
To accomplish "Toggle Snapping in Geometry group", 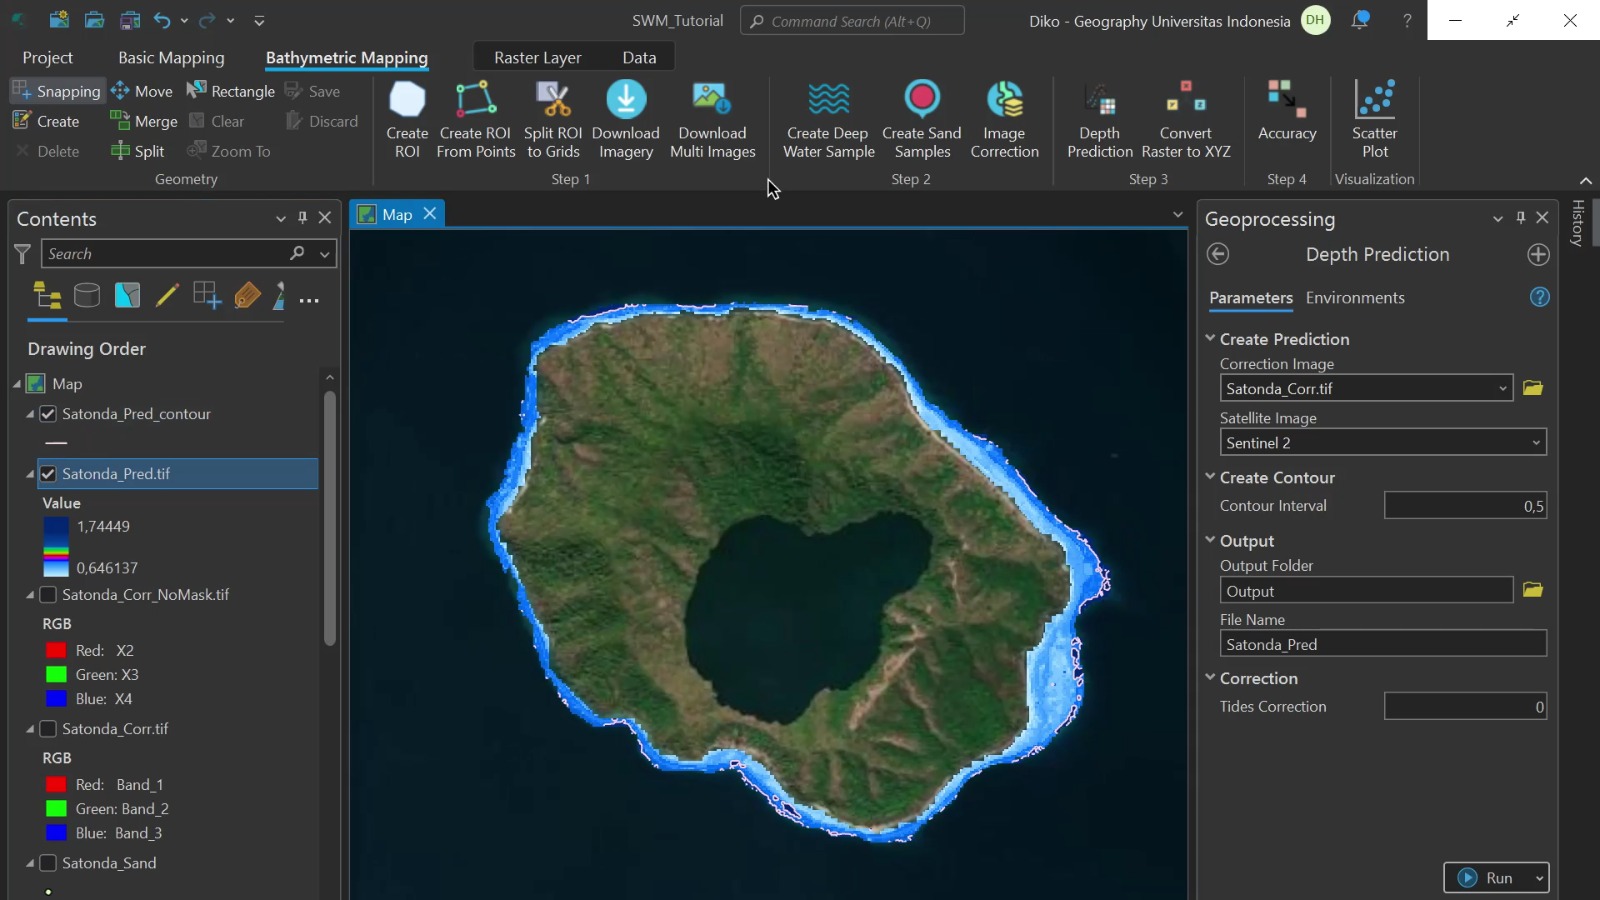I will 56,91.
